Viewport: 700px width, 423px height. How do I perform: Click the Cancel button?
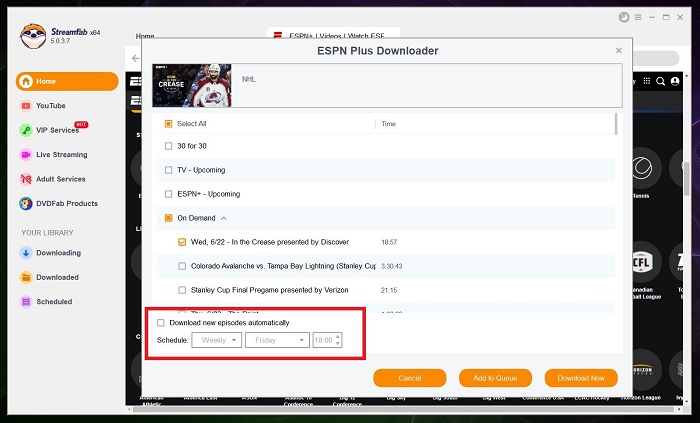pos(410,378)
